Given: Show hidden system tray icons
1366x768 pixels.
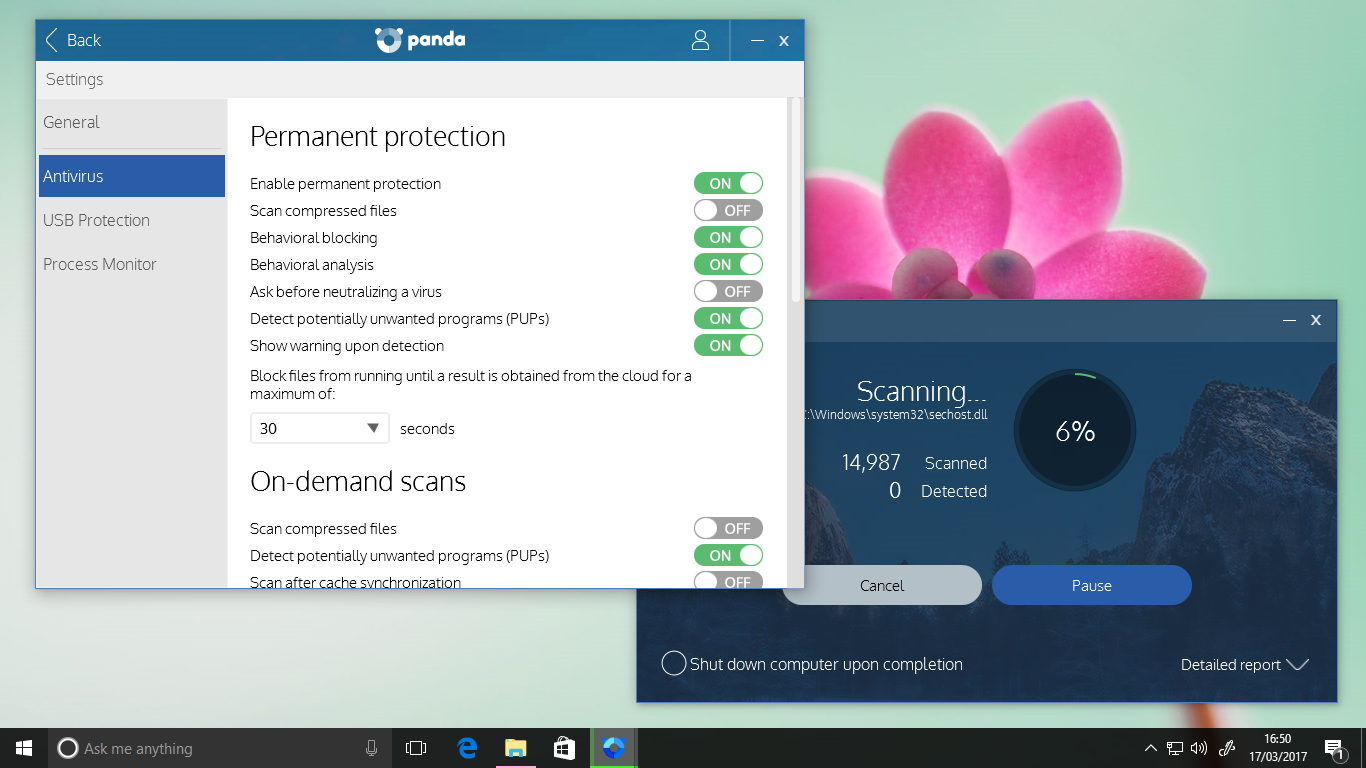Looking at the screenshot, I should (1150, 748).
